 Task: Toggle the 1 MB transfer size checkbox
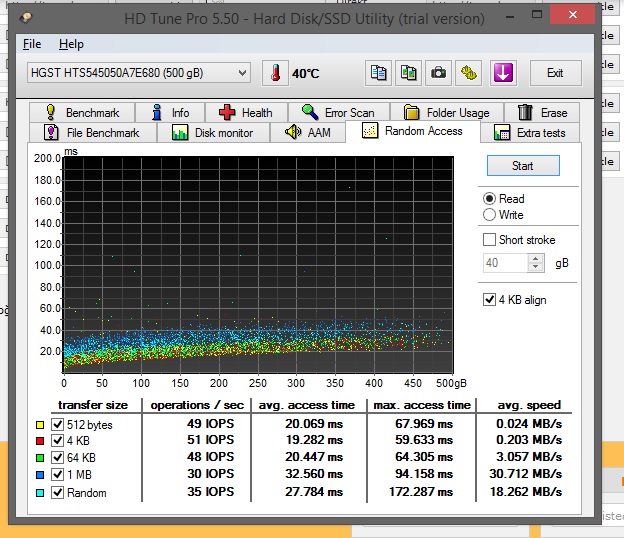pyautogui.click(x=58, y=475)
